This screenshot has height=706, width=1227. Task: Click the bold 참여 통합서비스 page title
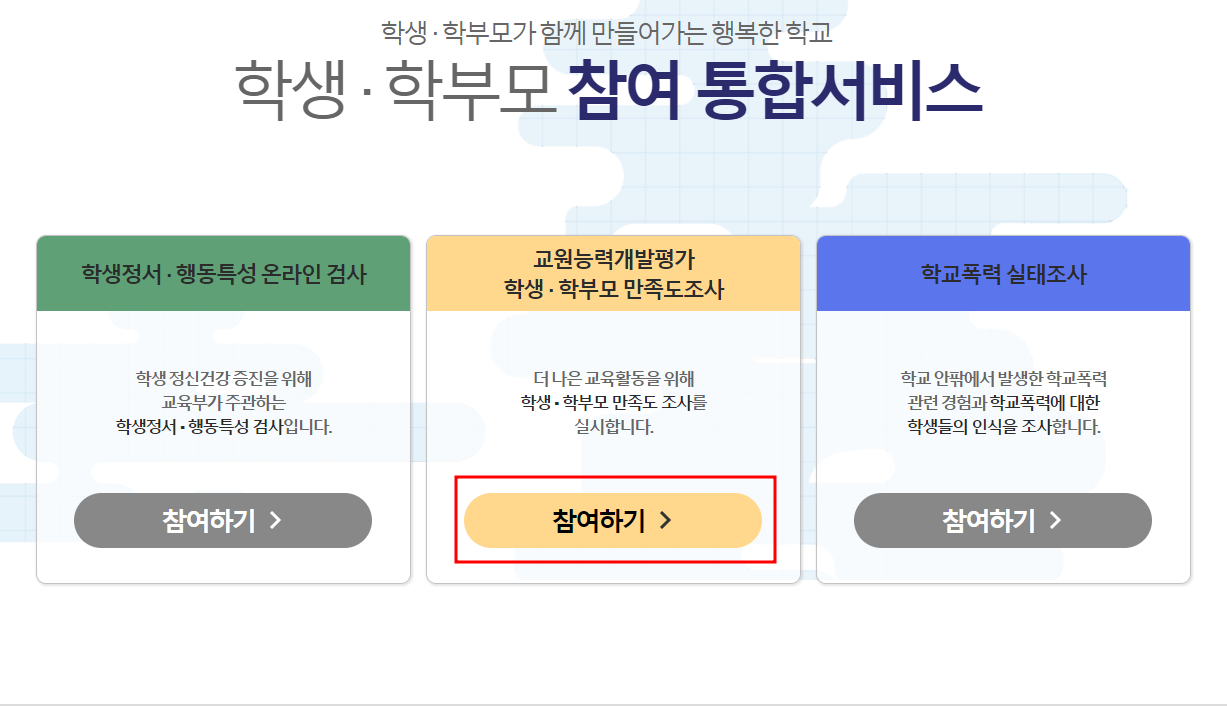pyautogui.click(x=775, y=90)
